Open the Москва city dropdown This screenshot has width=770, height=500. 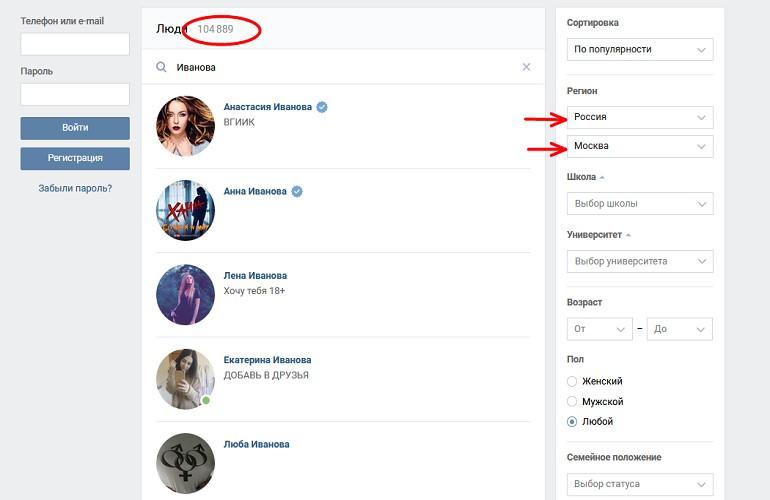[640, 146]
